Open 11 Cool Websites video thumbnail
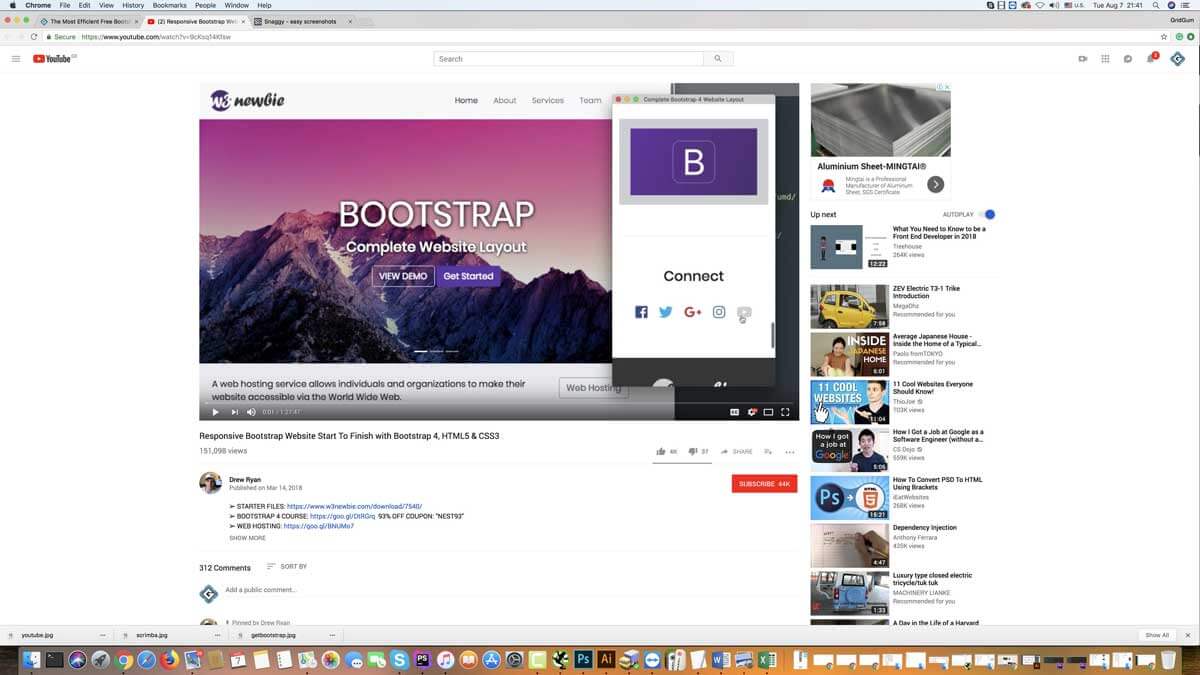1200x675 pixels. coord(849,402)
